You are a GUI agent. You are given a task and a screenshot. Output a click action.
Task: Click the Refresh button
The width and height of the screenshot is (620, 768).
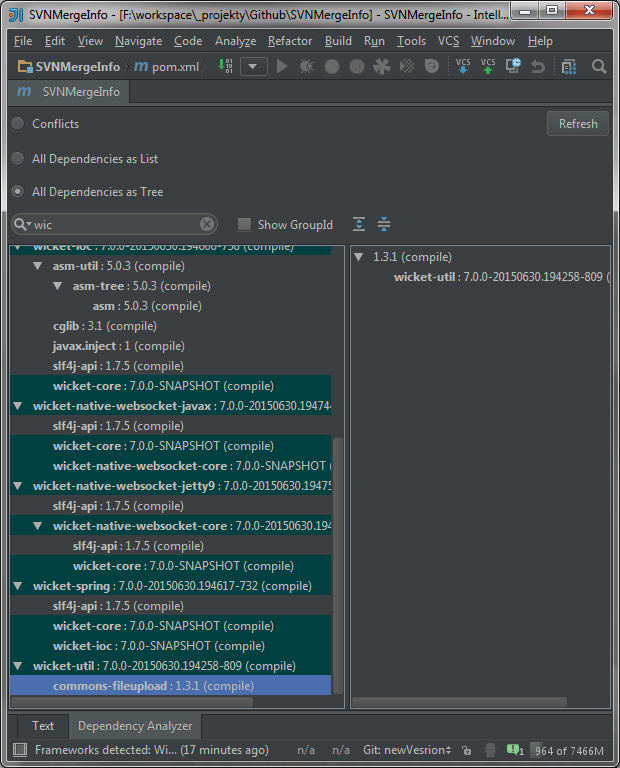click(x=578, y=123)
